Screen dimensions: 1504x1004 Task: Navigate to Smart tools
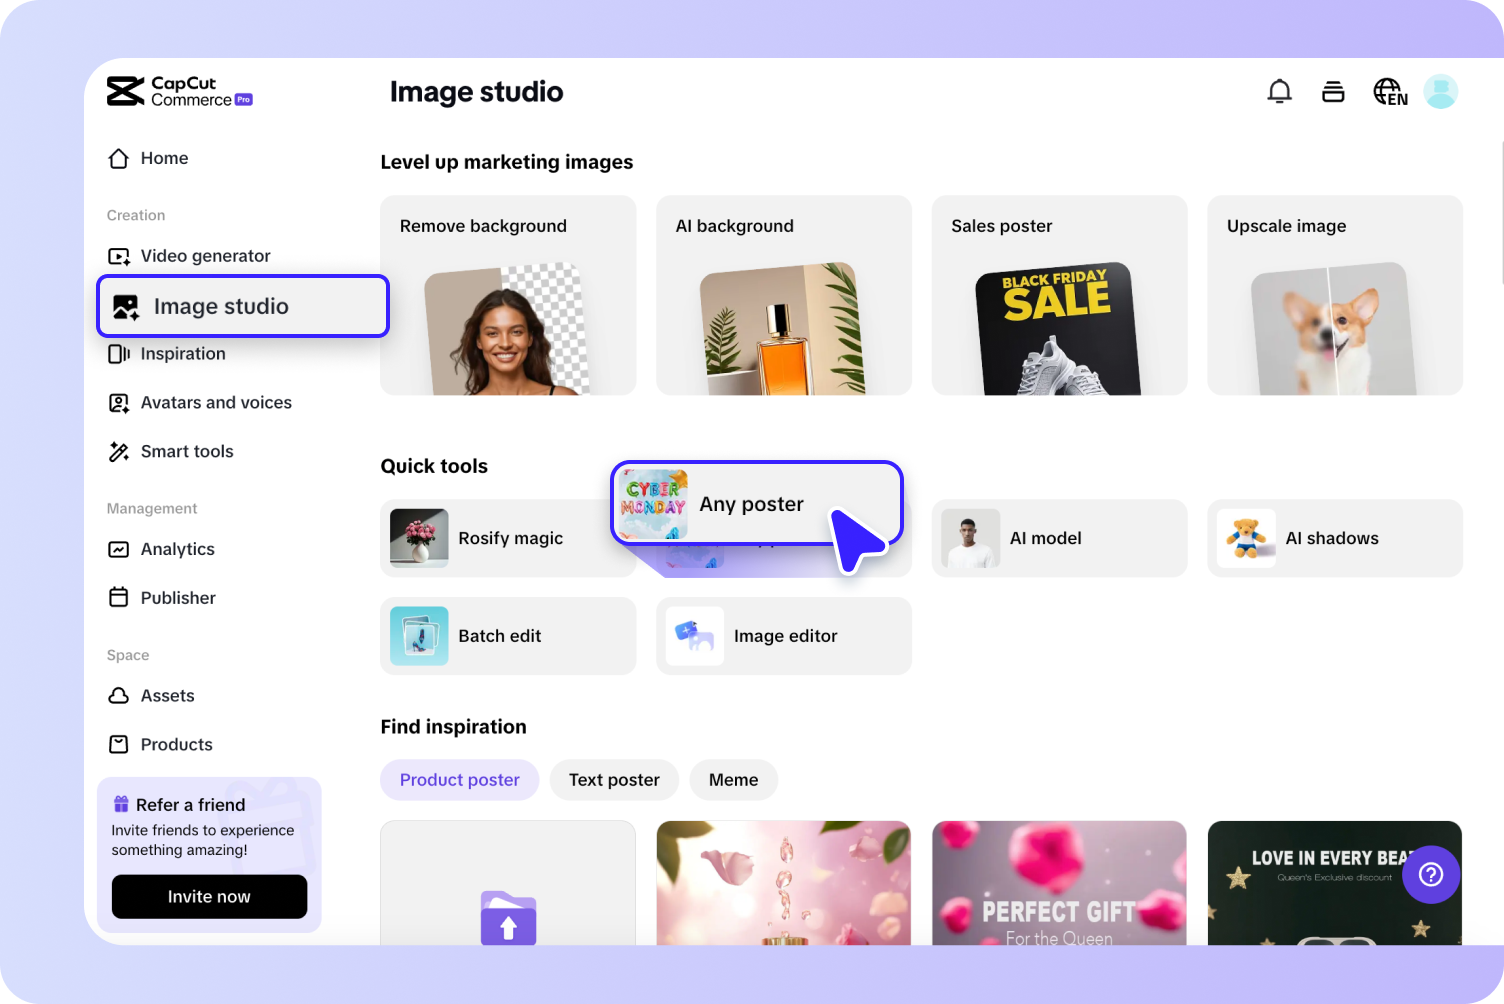(x=187, y=452)
